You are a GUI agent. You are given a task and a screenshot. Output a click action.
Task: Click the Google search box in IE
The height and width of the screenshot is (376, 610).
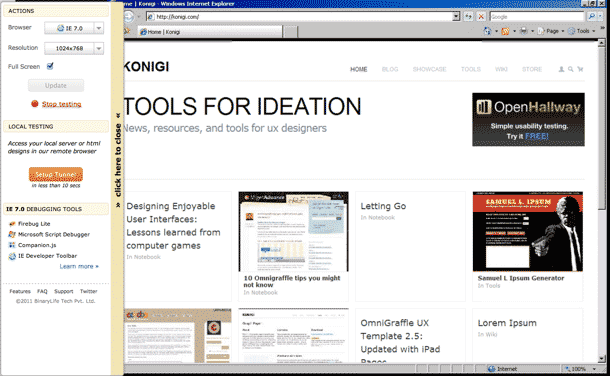click(x=537, y=17)
